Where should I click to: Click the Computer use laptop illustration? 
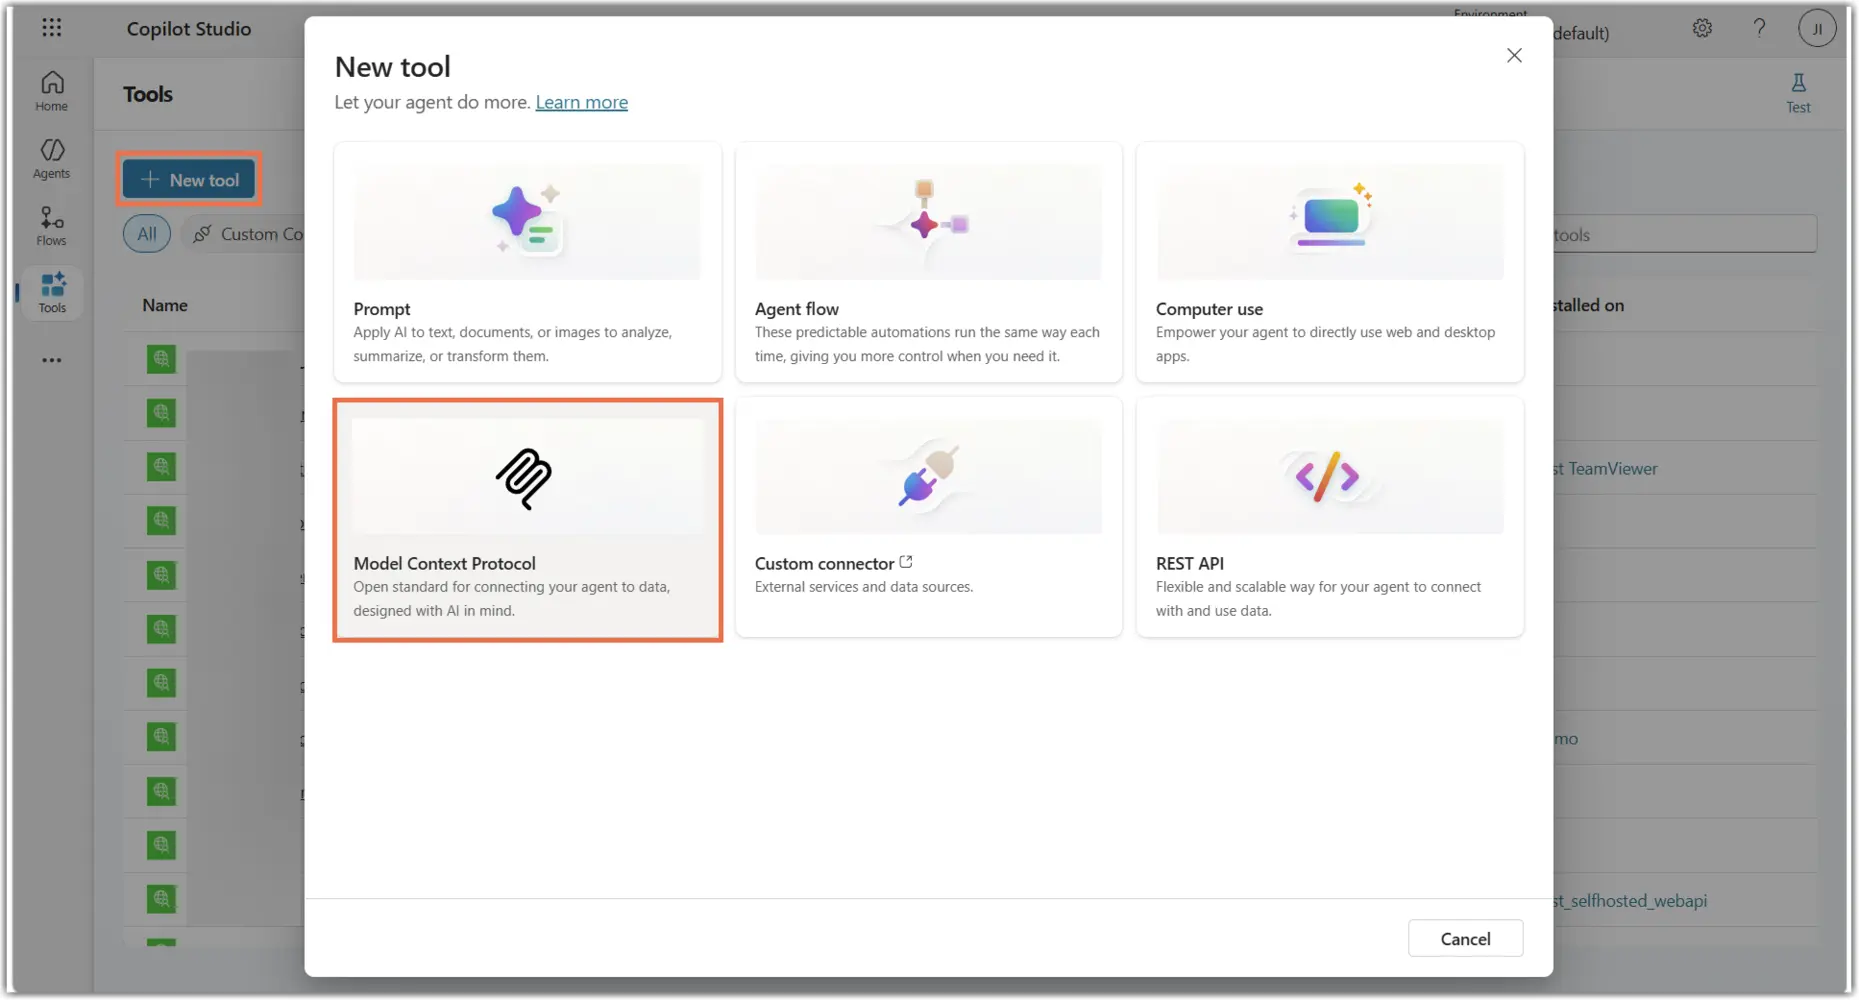(1330, 218)
